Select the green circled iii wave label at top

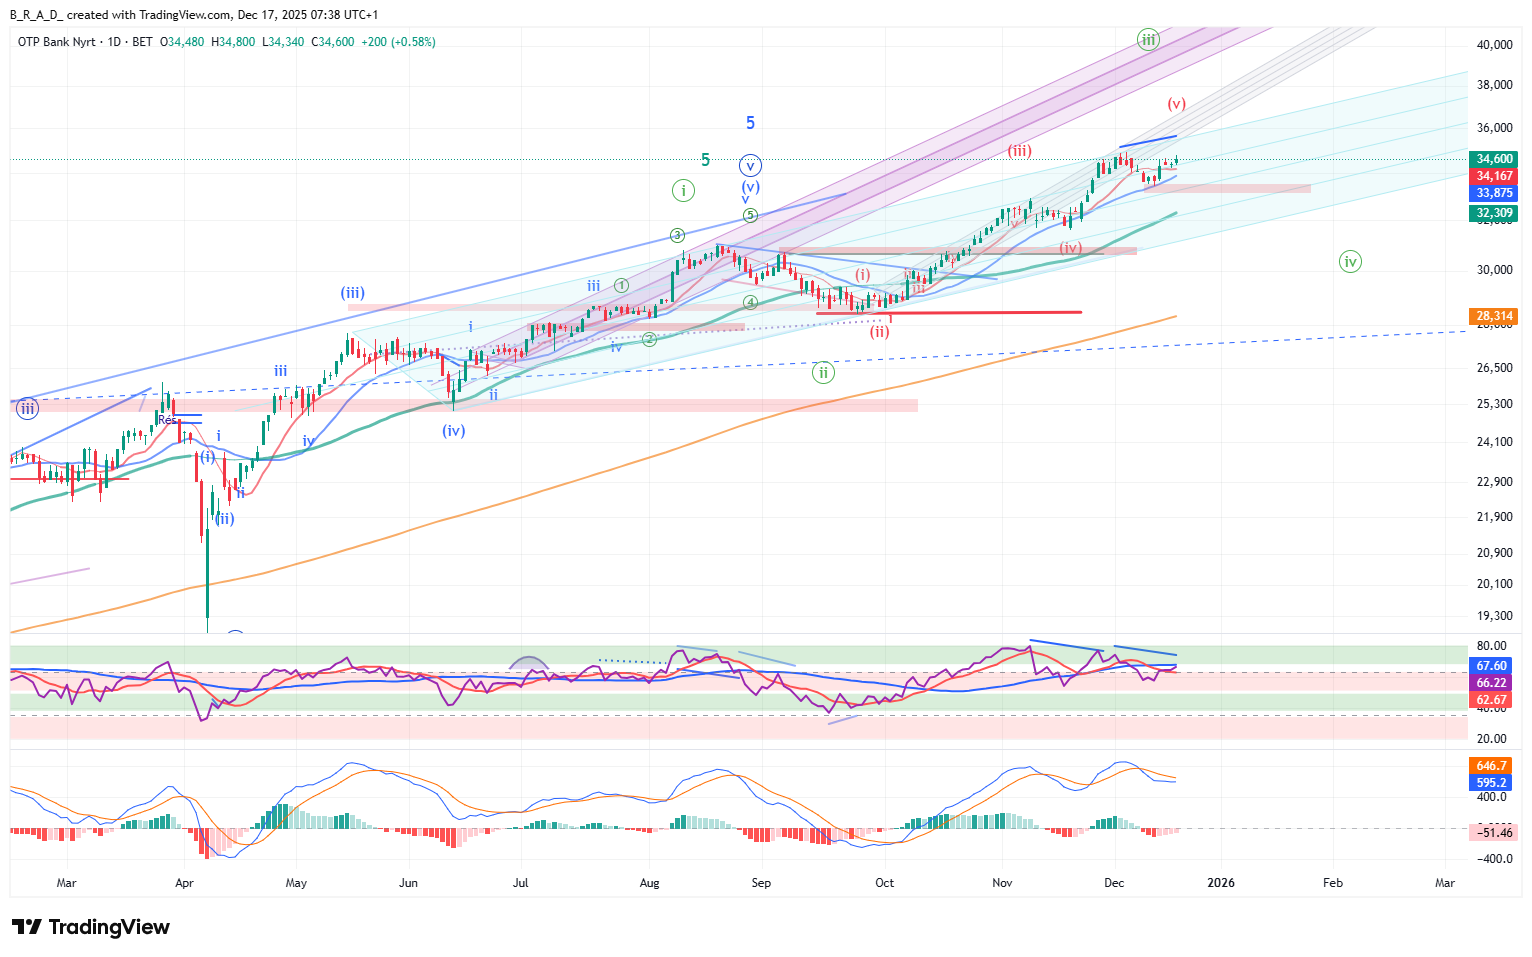pos(1148,40)
